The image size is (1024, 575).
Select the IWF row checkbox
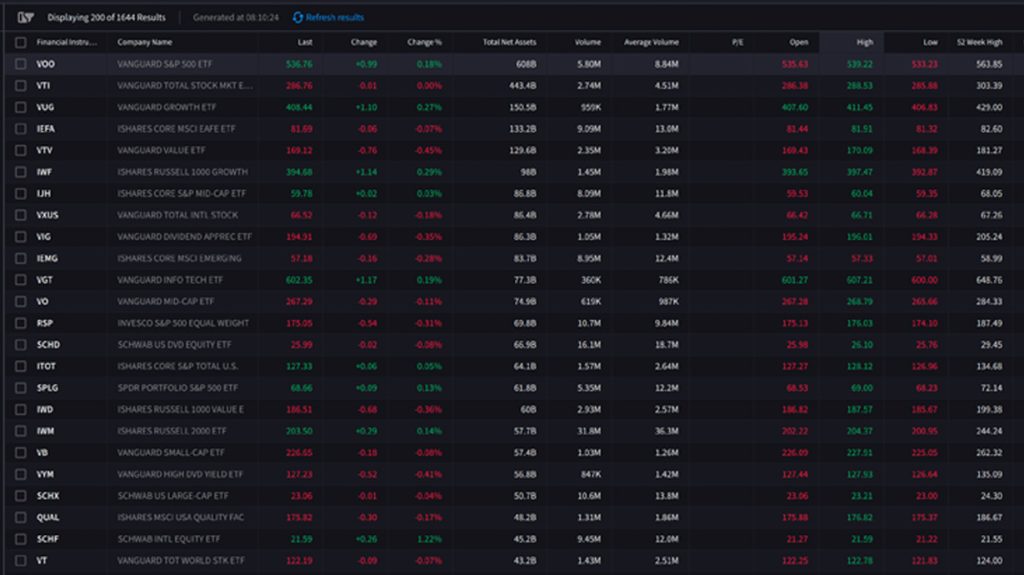[x=21, y=172]
